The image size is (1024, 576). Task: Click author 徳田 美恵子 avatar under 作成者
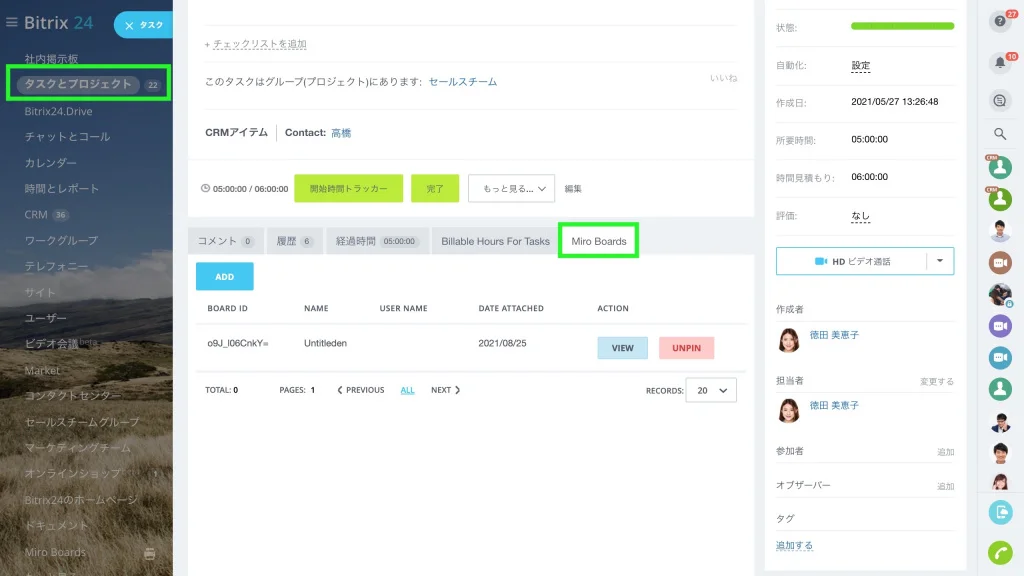tap(789, 340)
